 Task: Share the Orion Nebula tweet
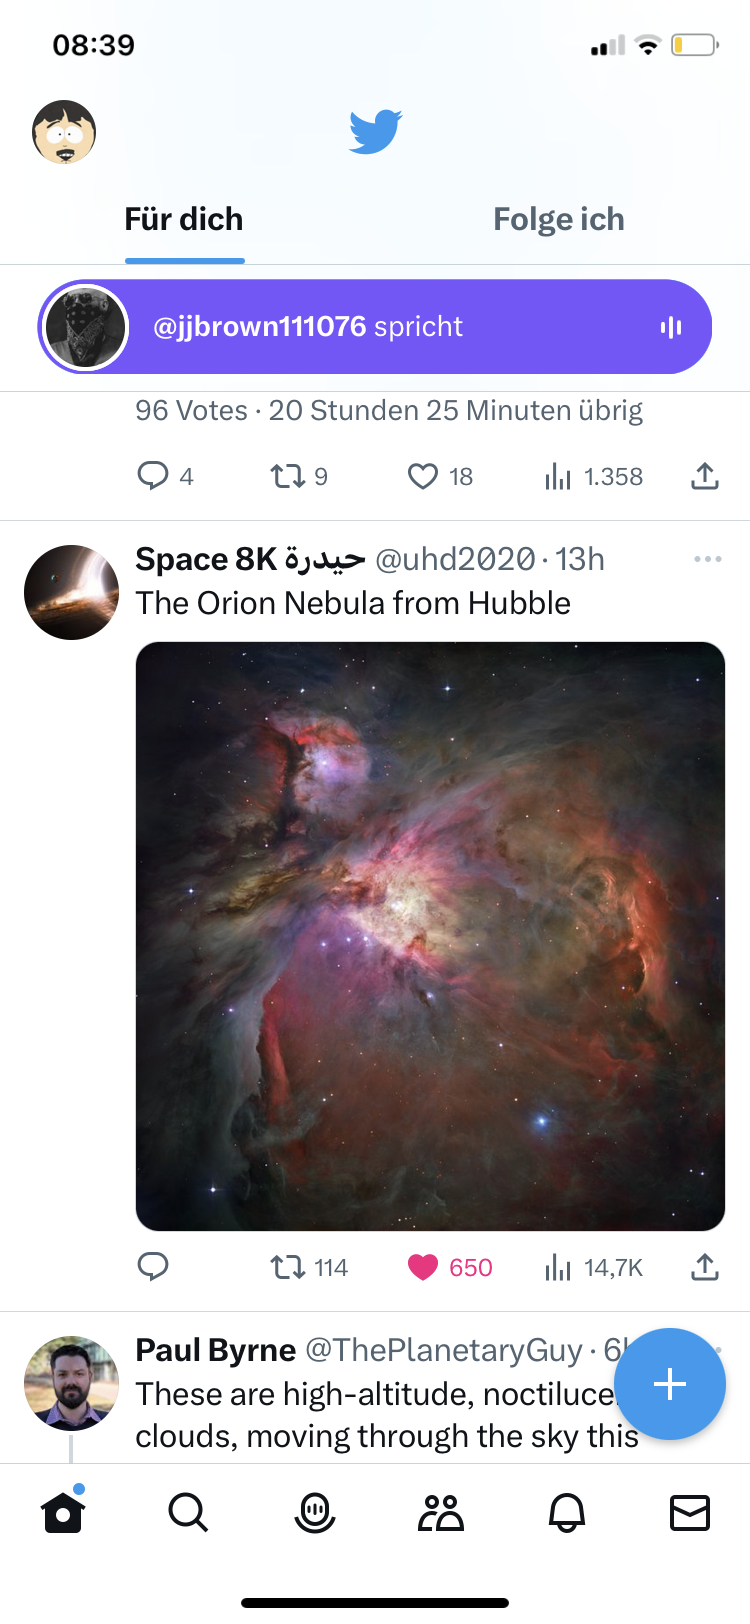(705, 1267)
